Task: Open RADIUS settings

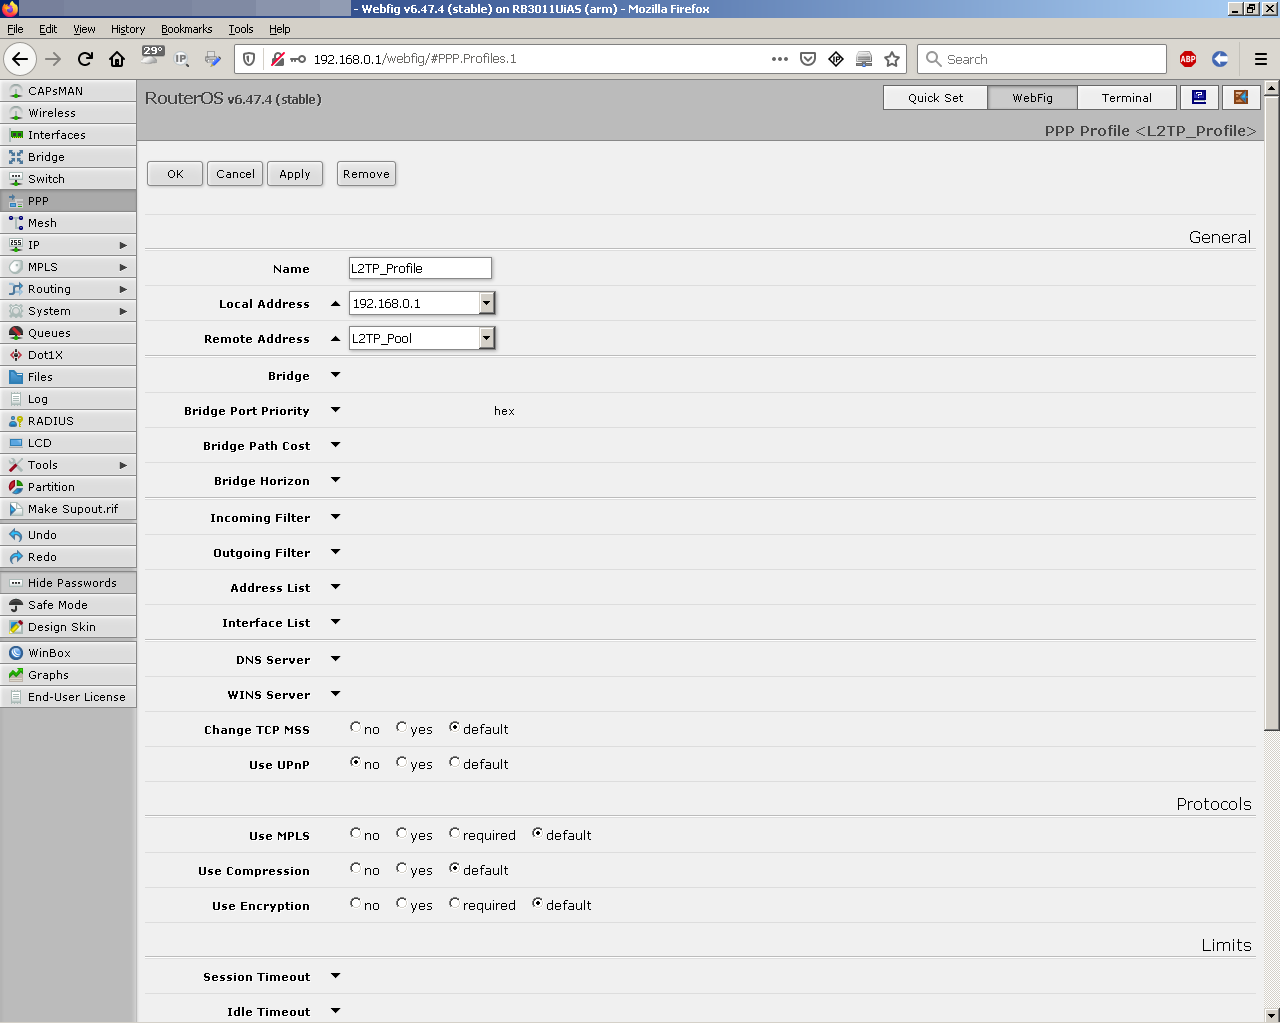Action: point(68,421)
